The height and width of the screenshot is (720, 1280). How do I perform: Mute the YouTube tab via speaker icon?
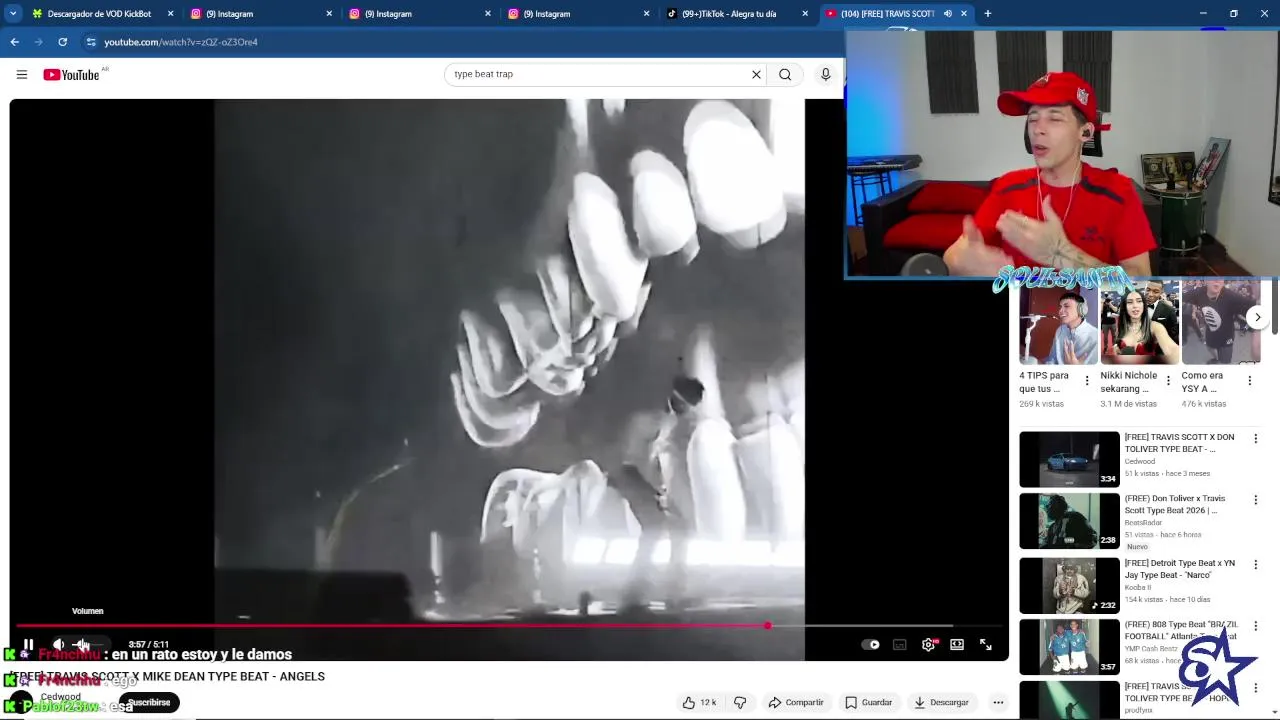[947, 14]
